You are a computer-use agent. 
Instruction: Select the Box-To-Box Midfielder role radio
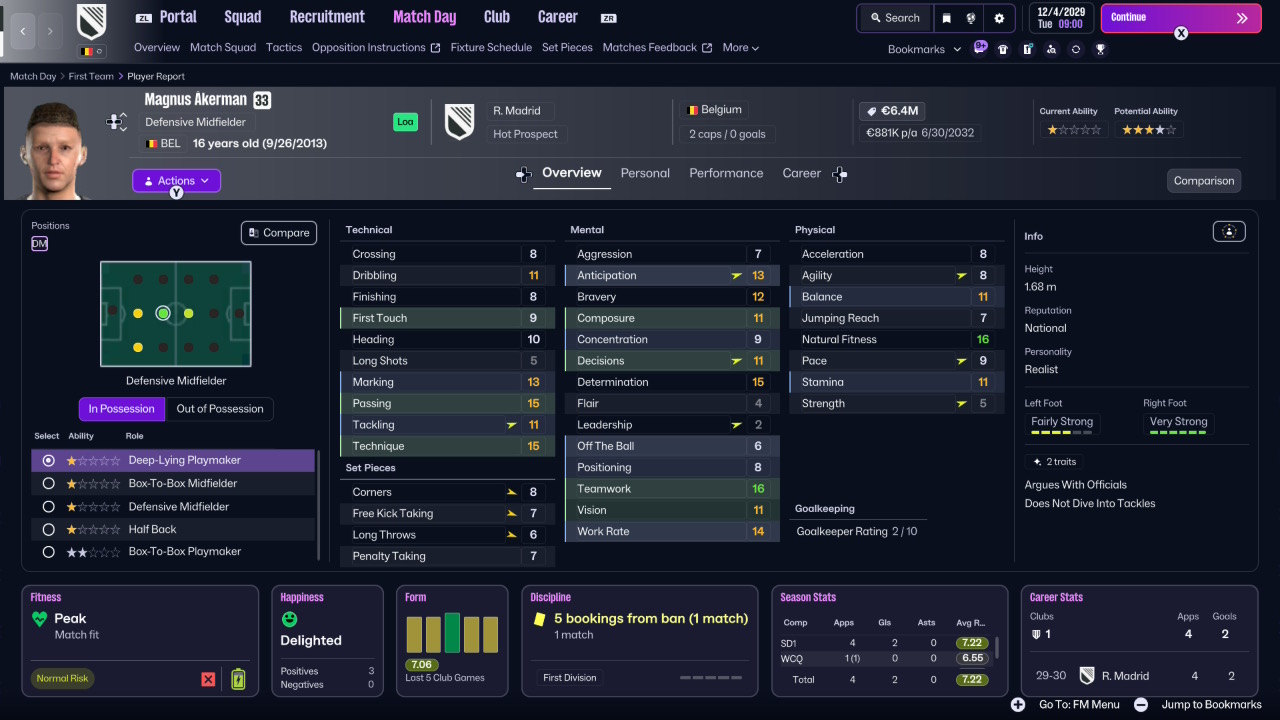point(48,484)
